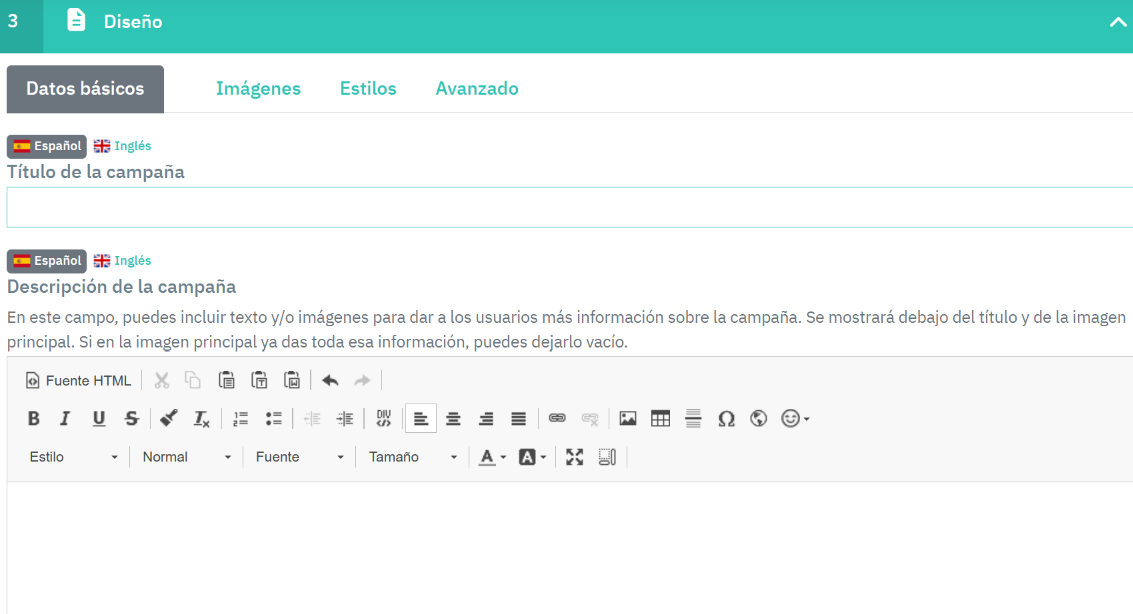Switch to the Imágenes tab

[258, 88]
